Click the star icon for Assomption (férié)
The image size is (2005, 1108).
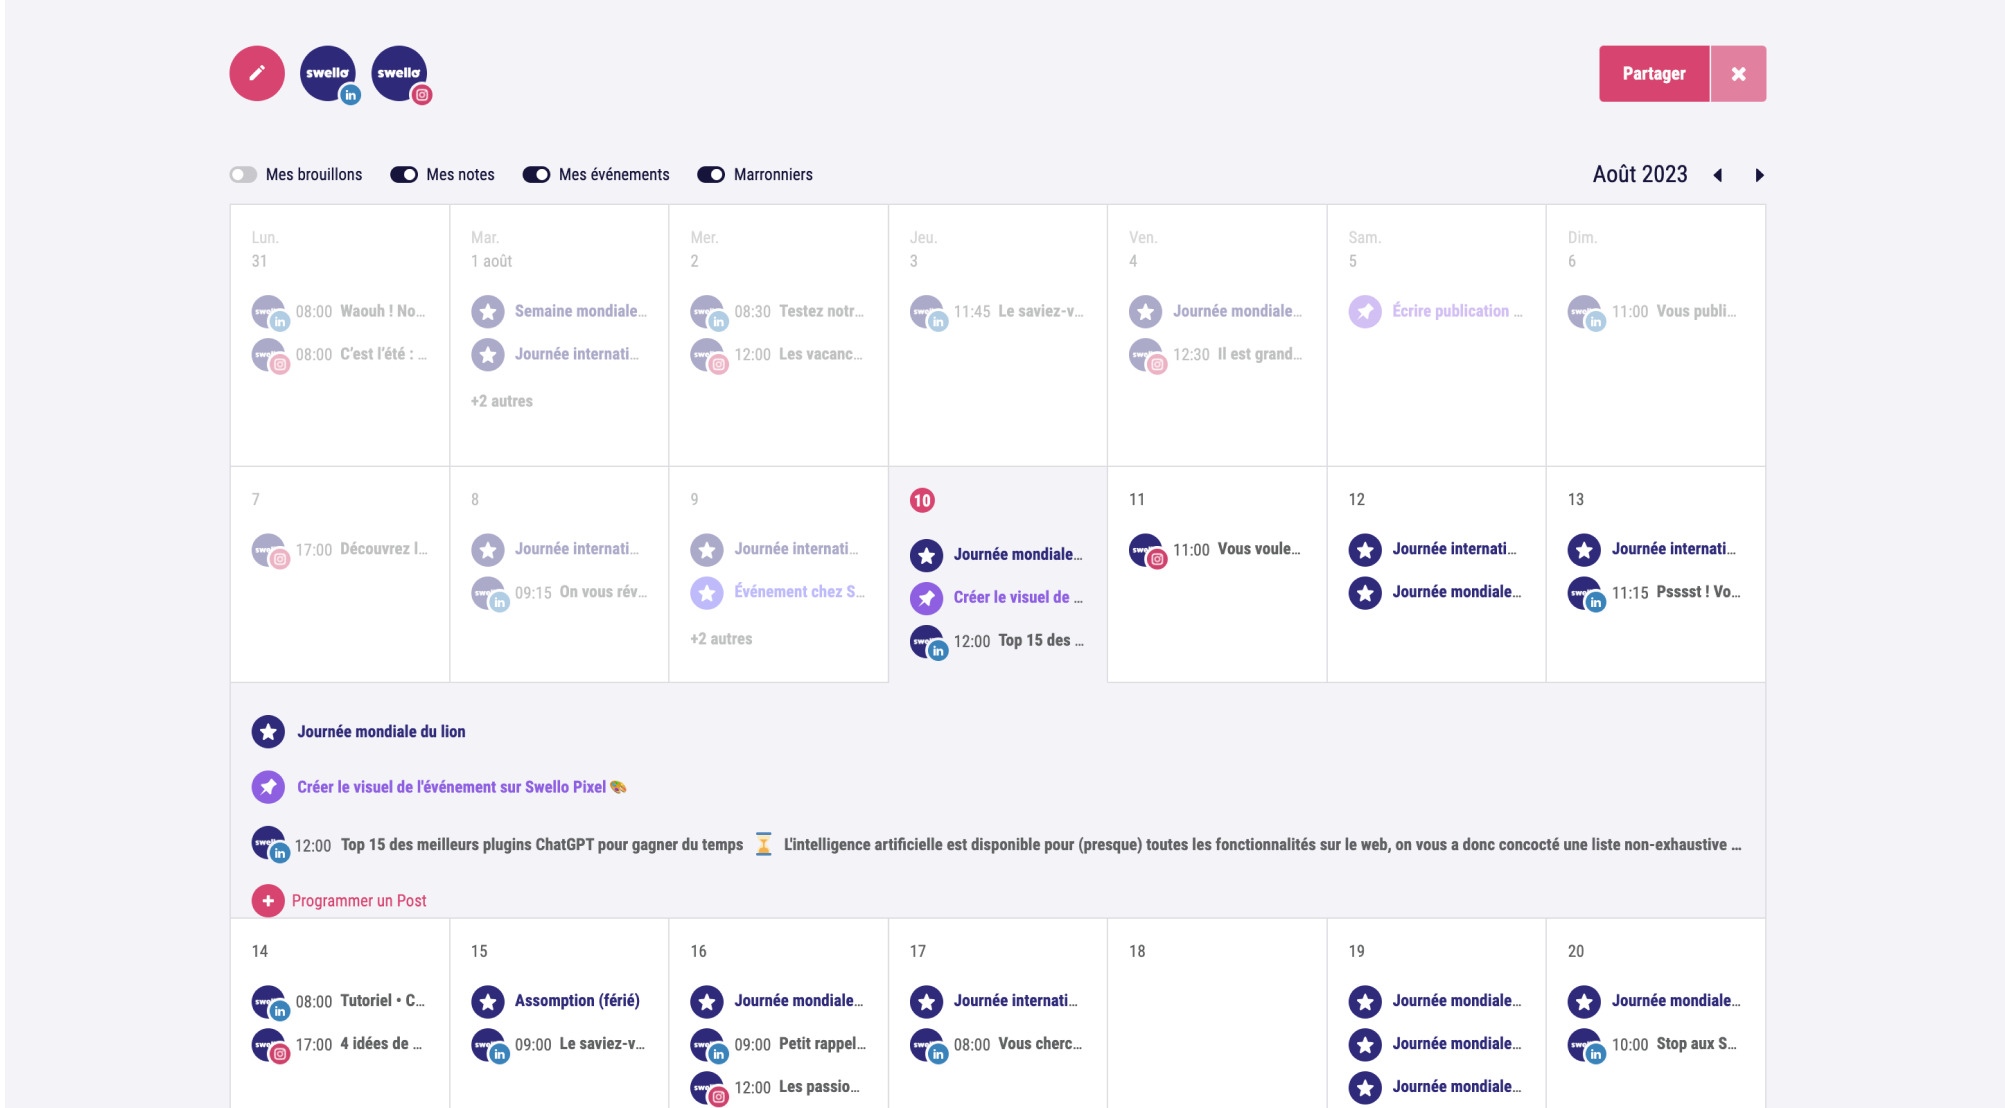pos(488,1001)
